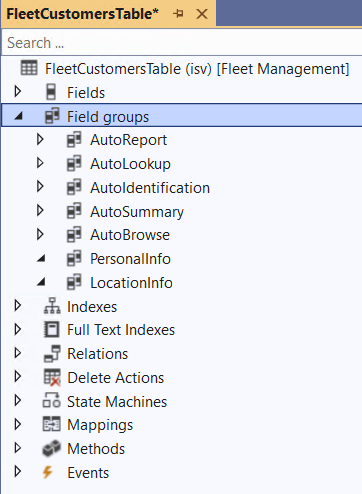Select the LocationInfo tree item

131,283
